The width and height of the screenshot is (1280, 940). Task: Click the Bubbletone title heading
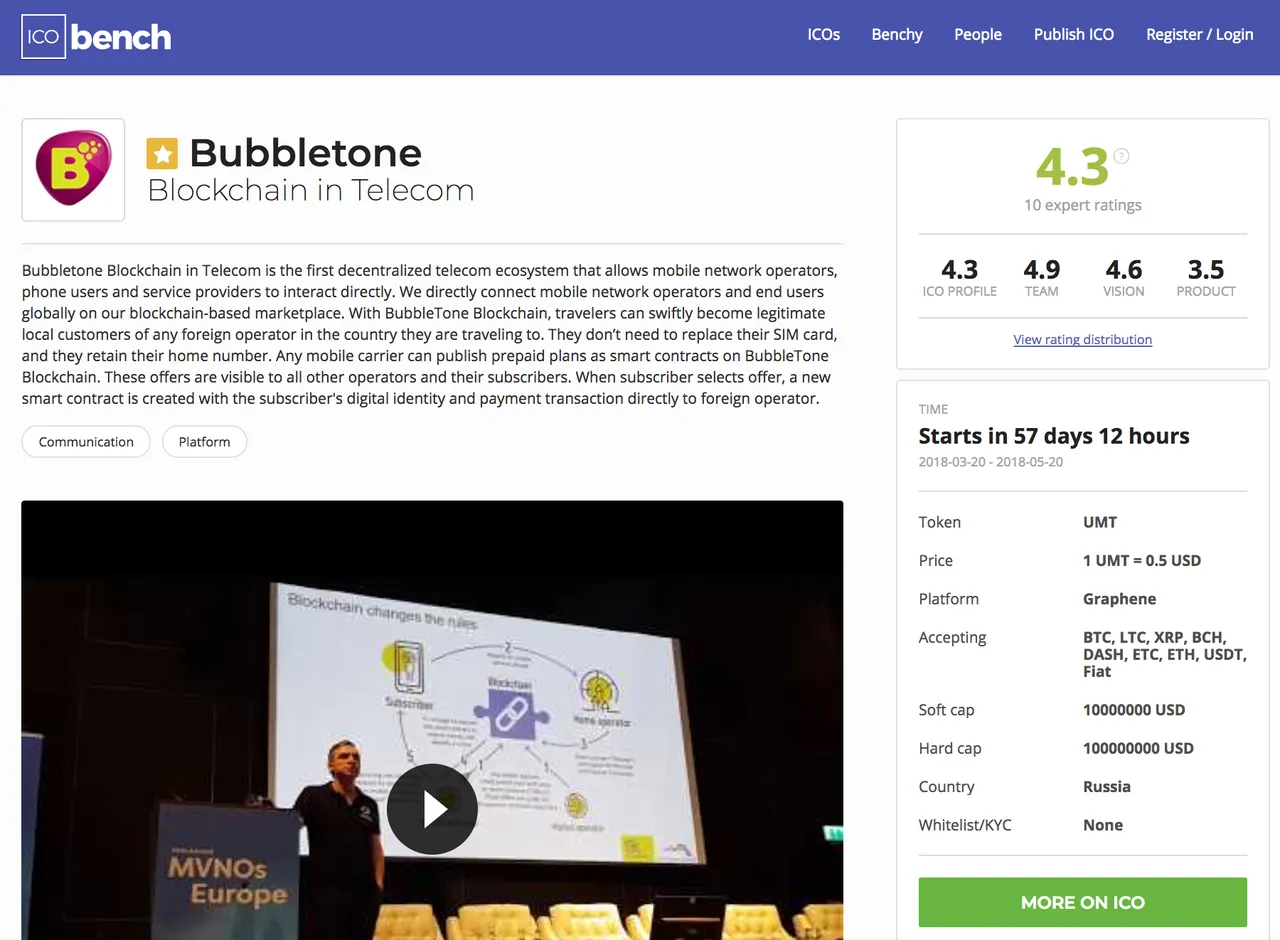pos(305,153)
